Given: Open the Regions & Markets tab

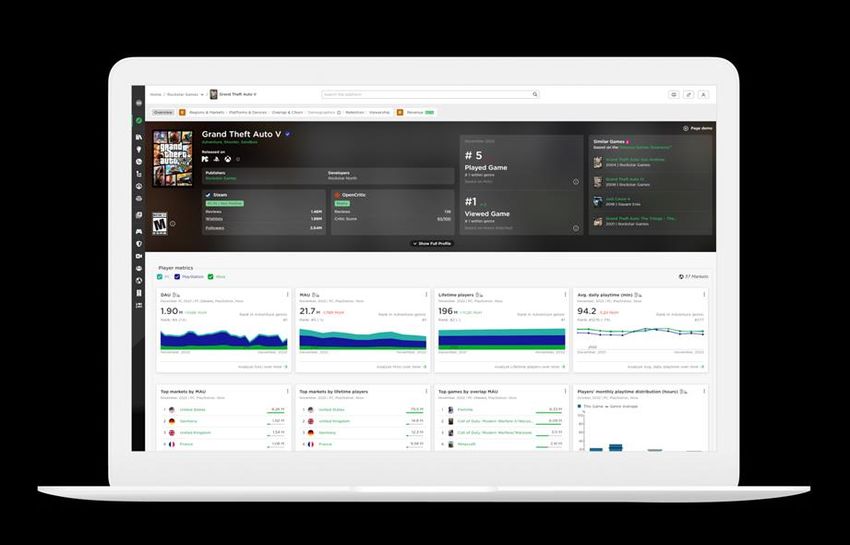Looking at the screenshot, I should (x=207, y=112).
